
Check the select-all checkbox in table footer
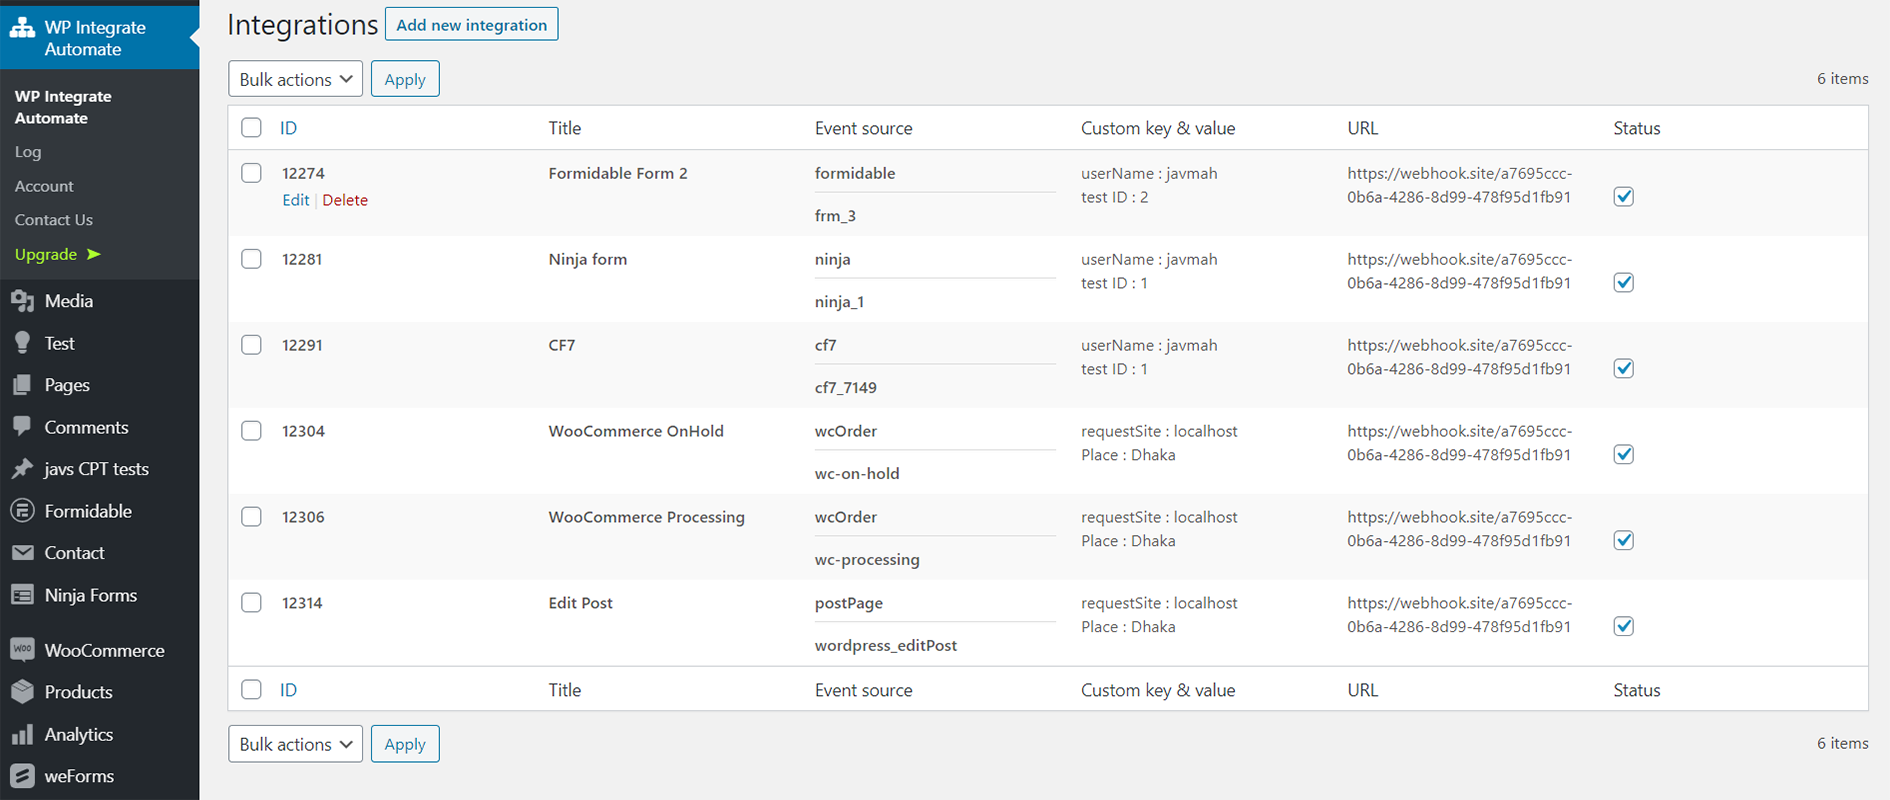[x=252, y=690]
